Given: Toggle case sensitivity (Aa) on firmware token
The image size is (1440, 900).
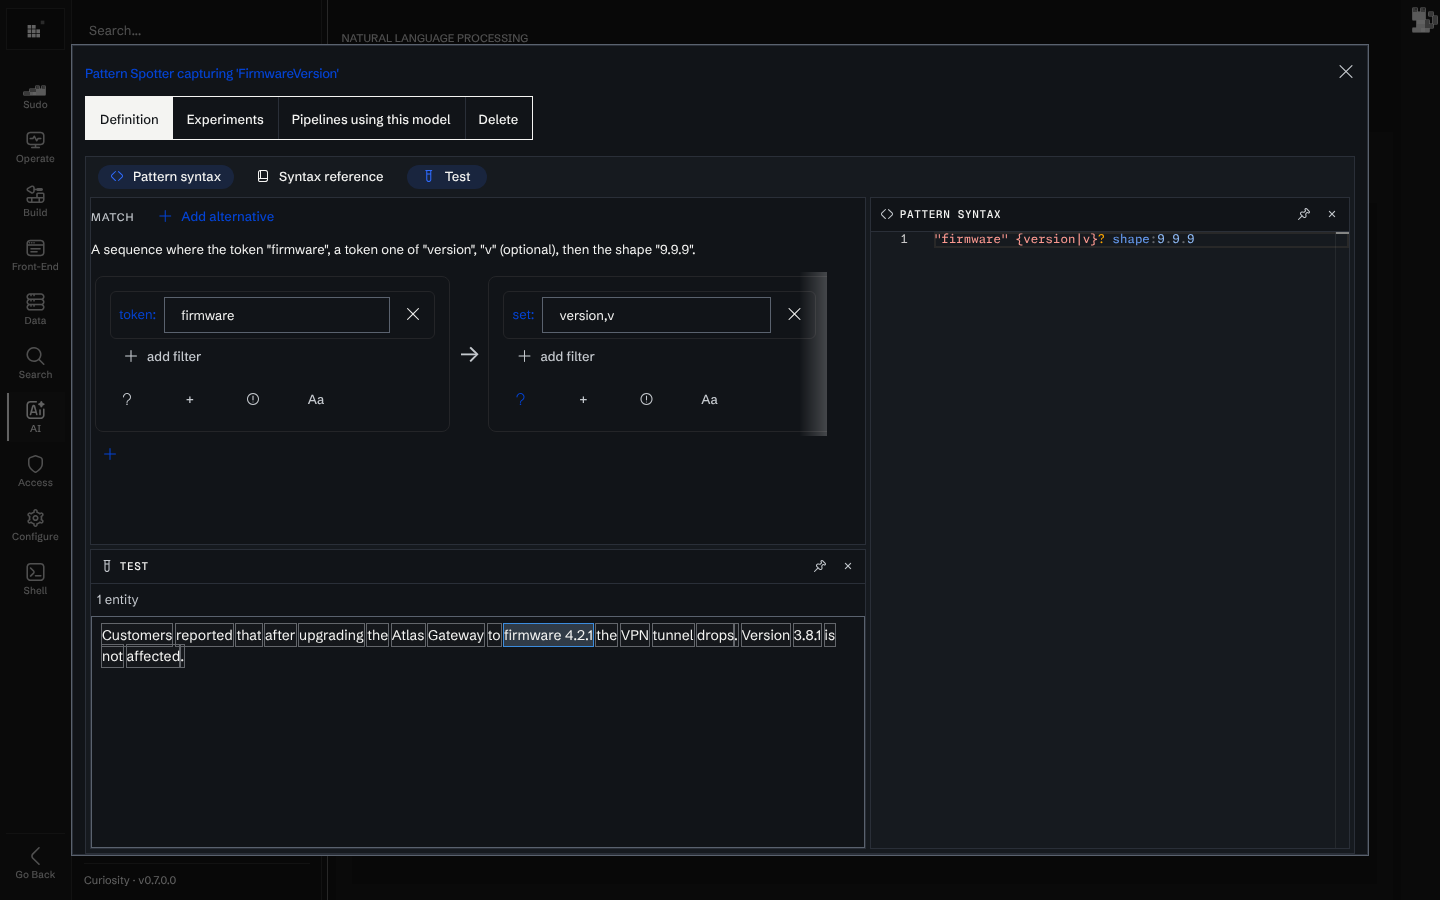Looking at the screenshot, I should point(316,399).
